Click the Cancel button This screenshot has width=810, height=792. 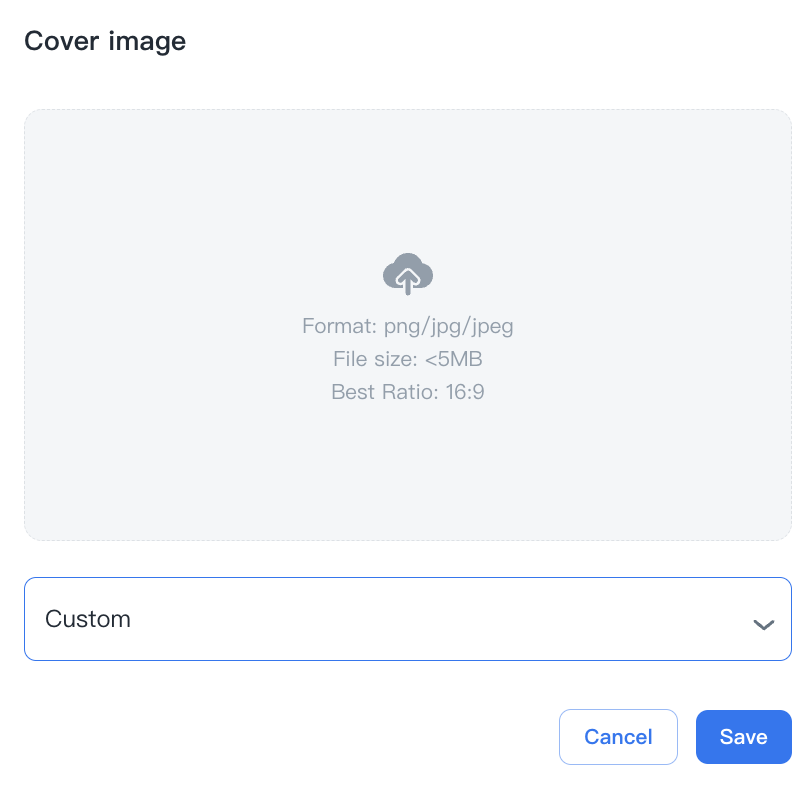[618, 737]
